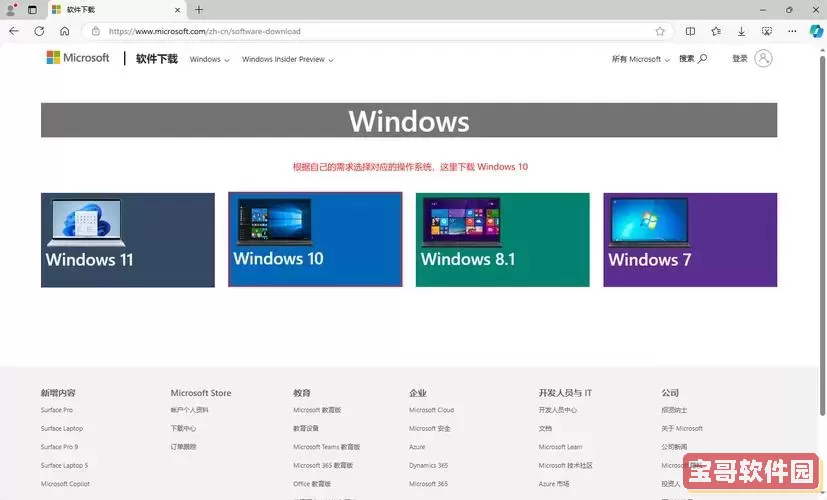827x500 pixels.
Task: Open the Azure footer link
Action: tap(417, 447)
